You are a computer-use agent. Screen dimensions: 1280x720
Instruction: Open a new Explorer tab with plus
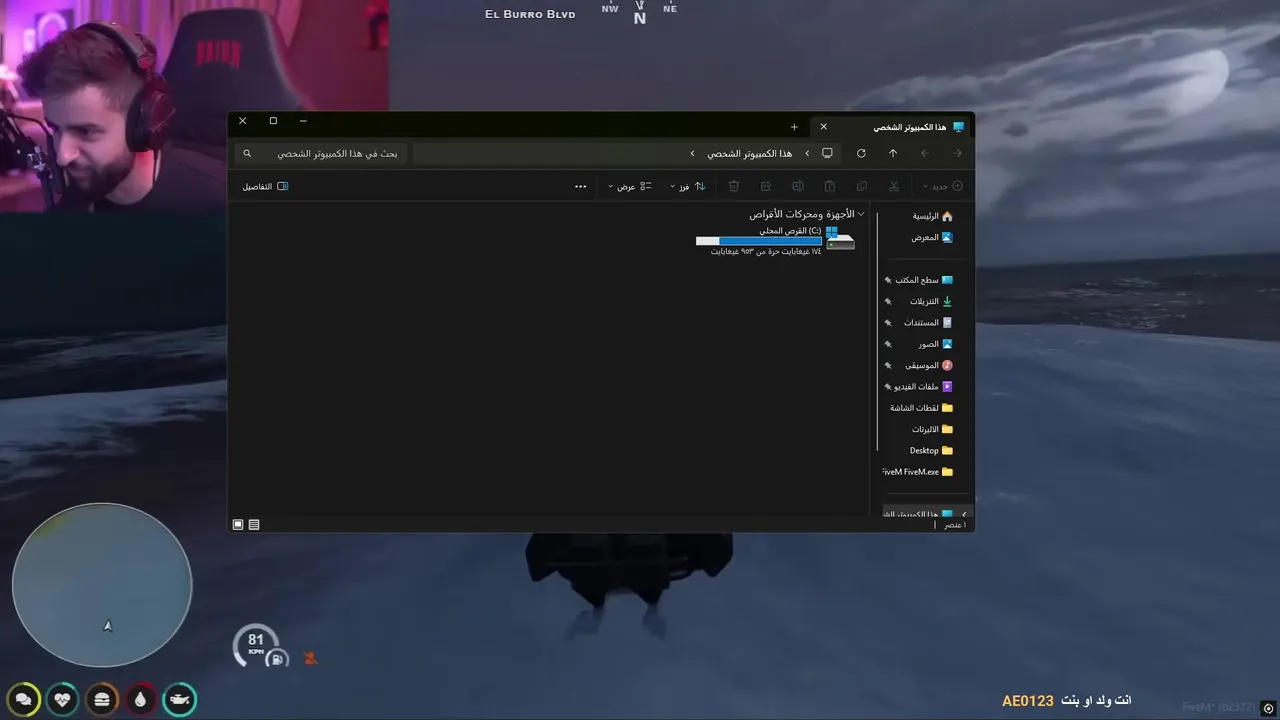pos(794,127)
